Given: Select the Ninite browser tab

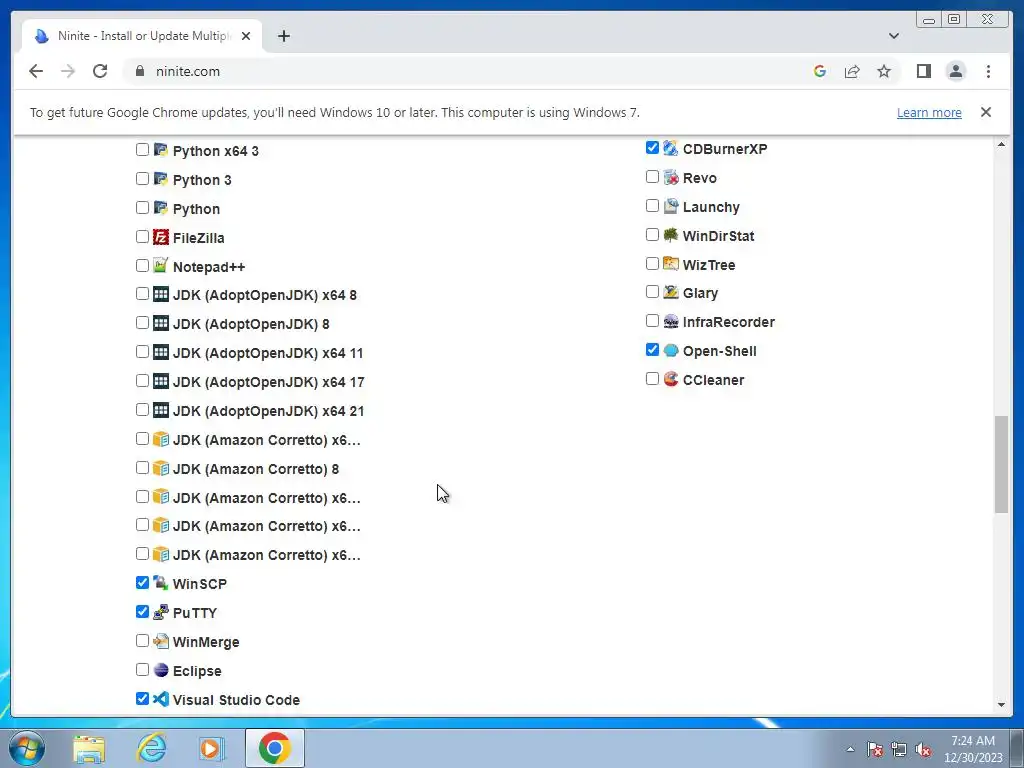Looking at the screenshot, I should pyautogui.click(x=142, y=36).
